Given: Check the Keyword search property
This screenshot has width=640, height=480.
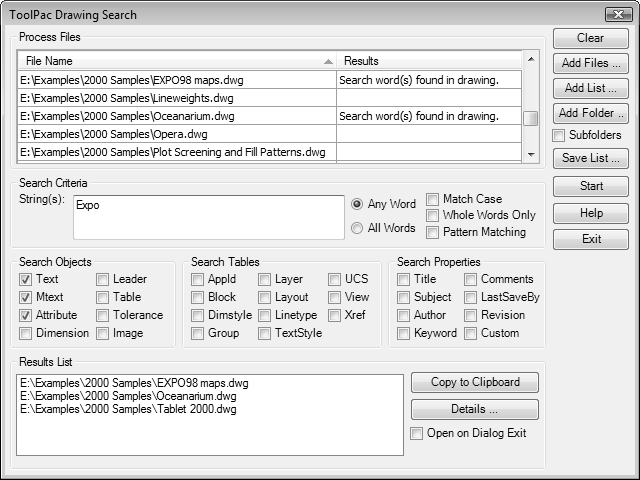Looking at the screenshot, I should [403, 333].
